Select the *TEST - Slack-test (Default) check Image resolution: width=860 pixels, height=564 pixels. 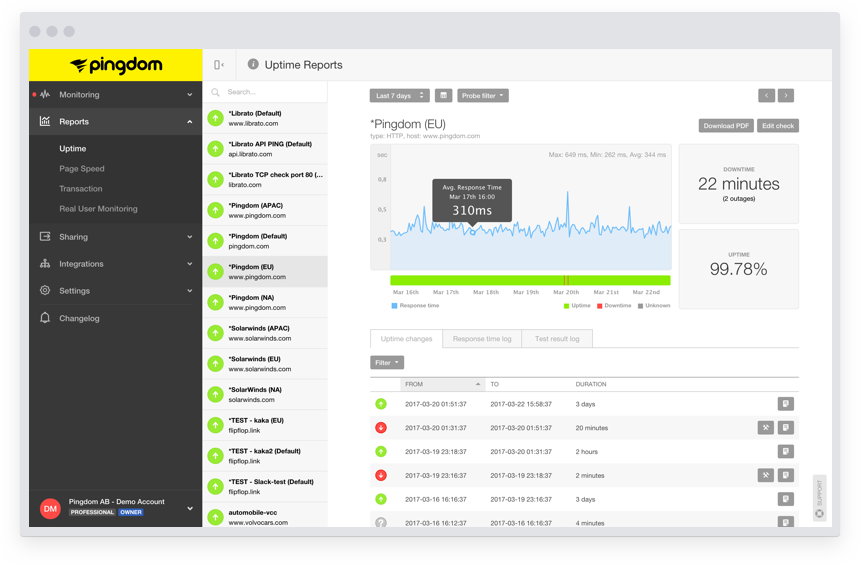[x=265, y=487]
